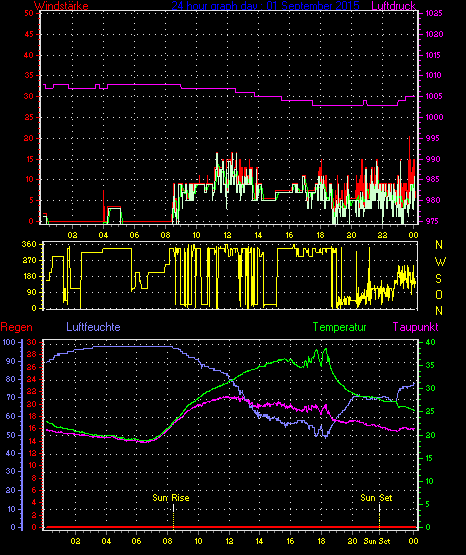Click the 1000 value on the Luftdruck axis

coord(434,117)
